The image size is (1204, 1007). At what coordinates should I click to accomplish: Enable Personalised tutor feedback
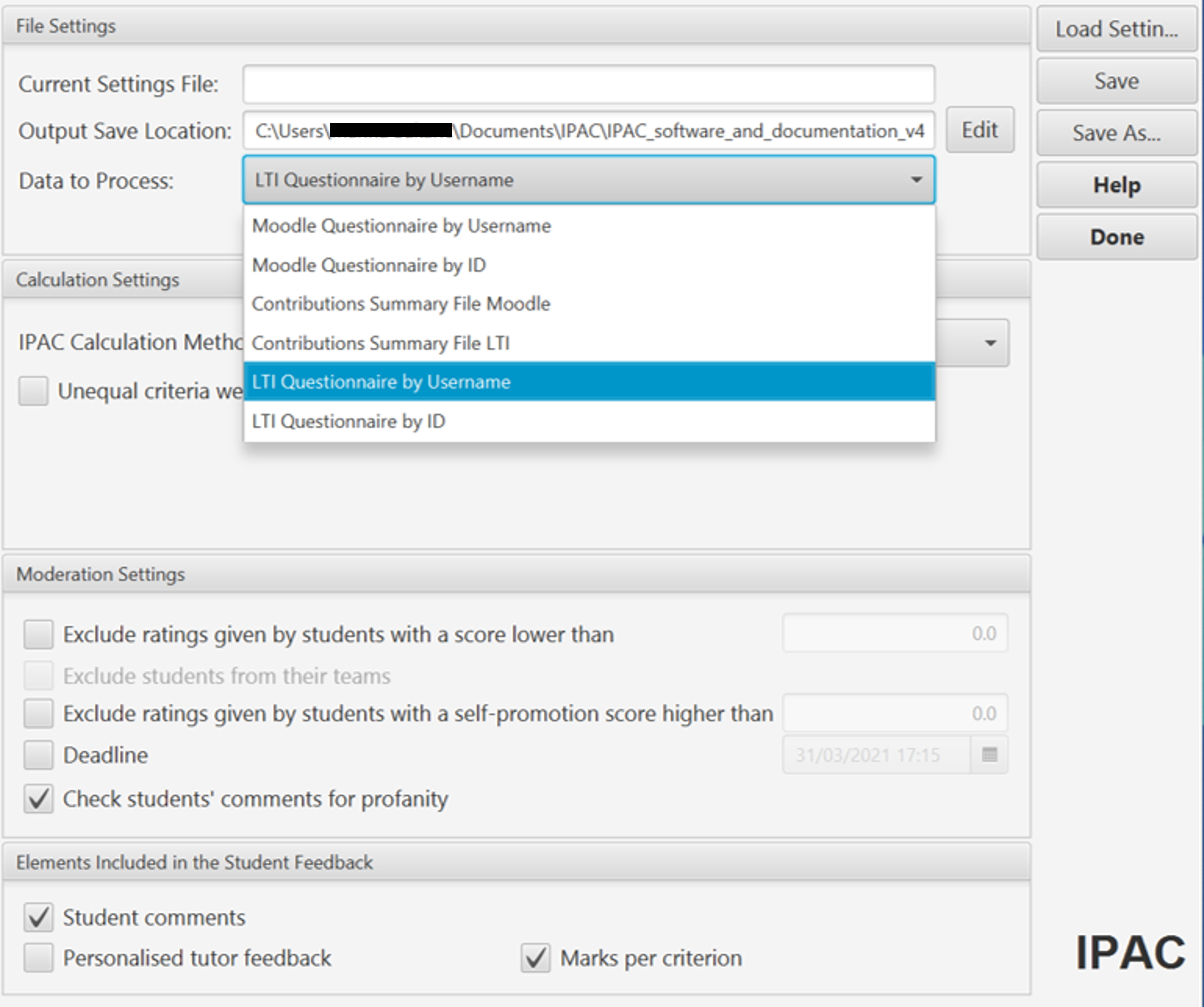tap(38, 957)
